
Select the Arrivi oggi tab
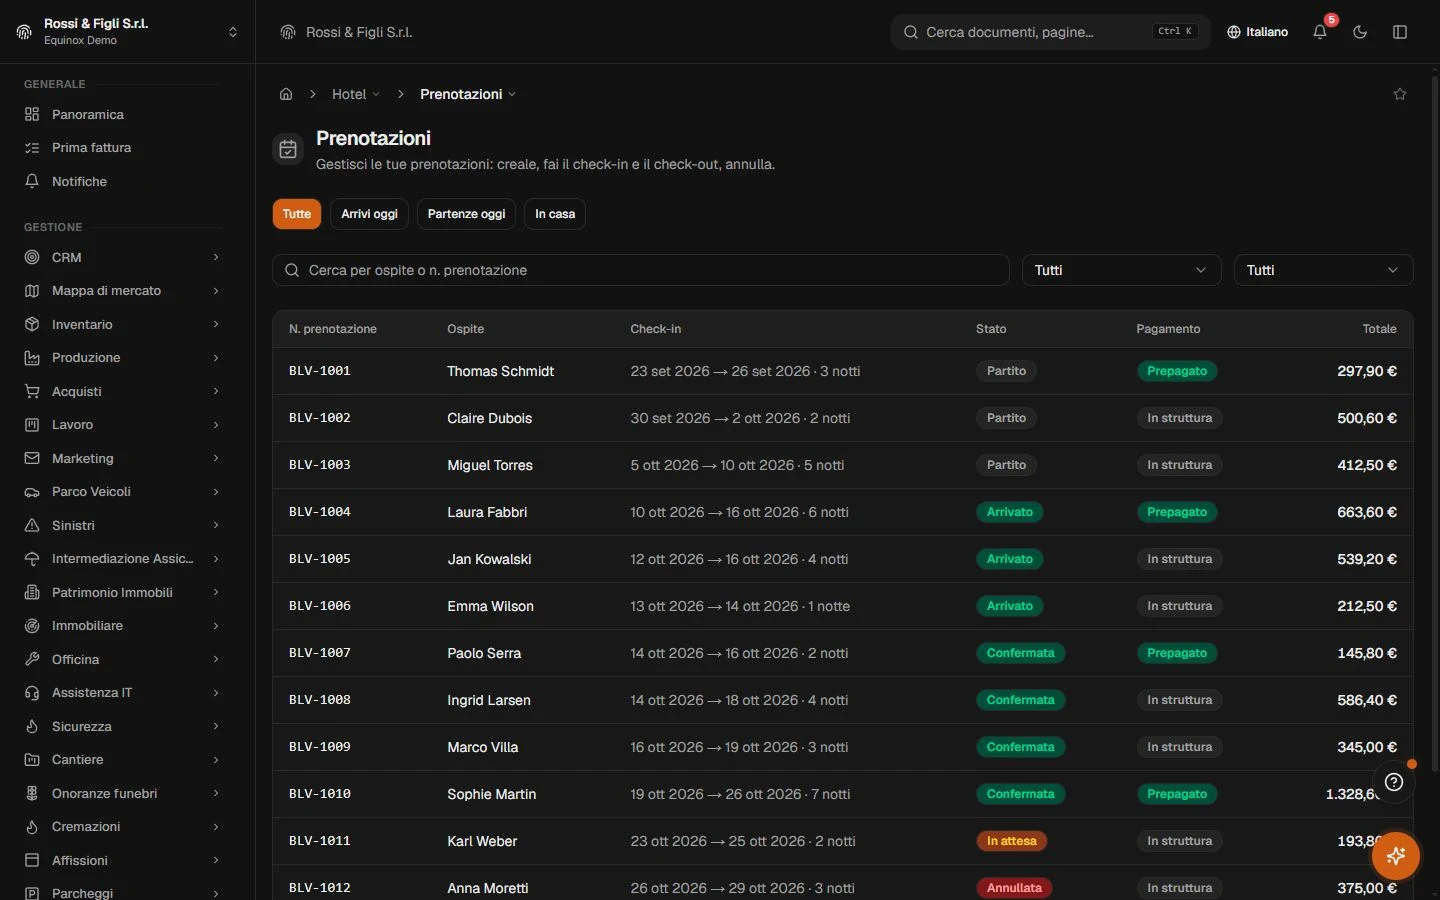[x=369, y=214]
